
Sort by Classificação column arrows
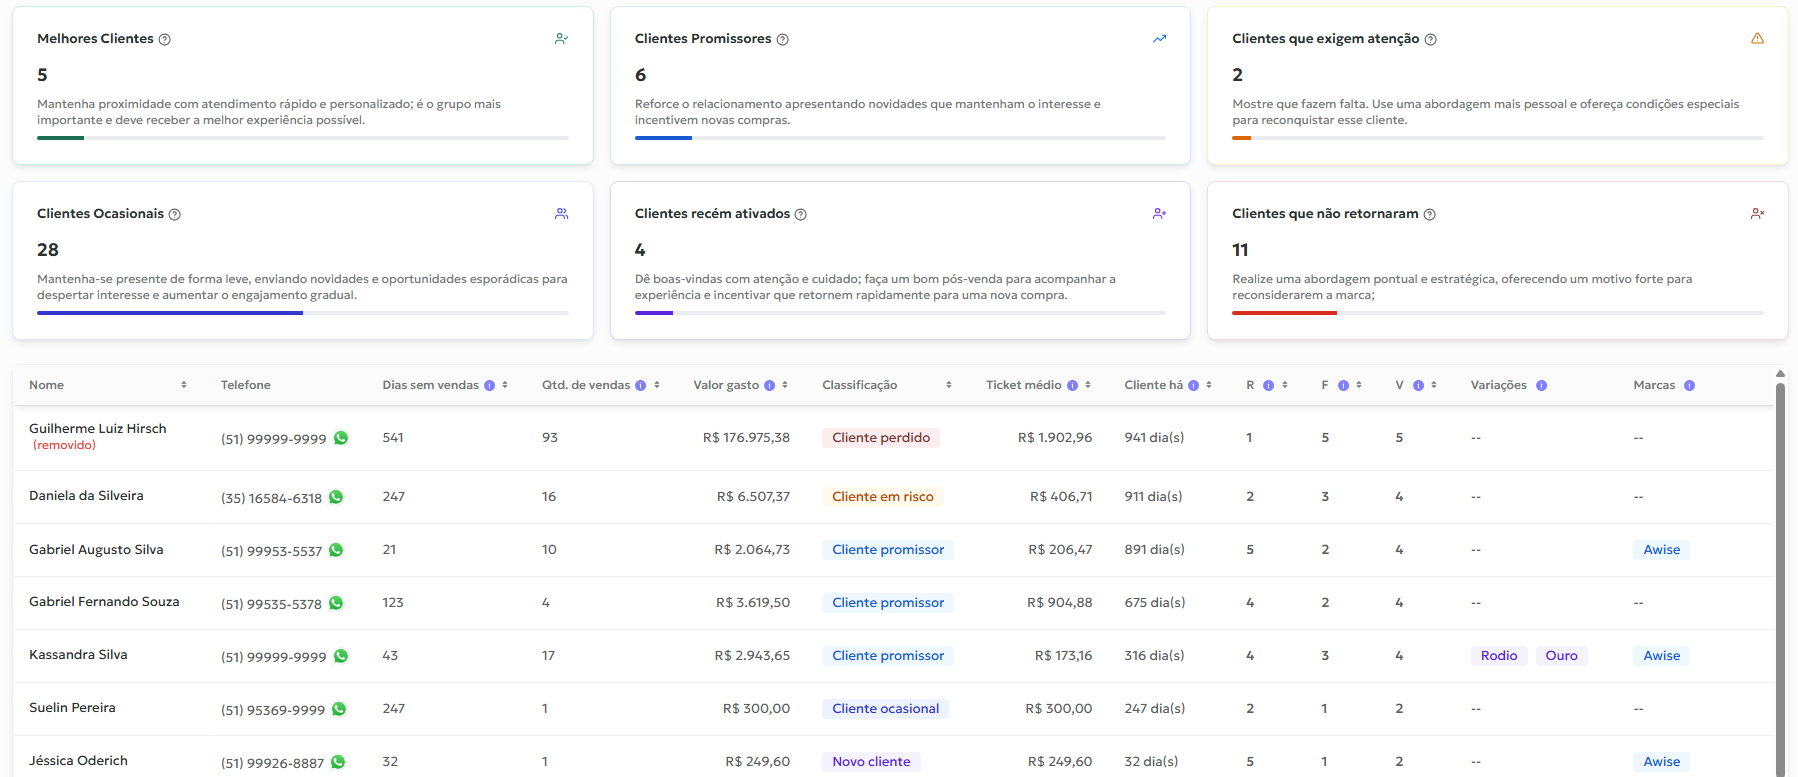click(948, 385)
